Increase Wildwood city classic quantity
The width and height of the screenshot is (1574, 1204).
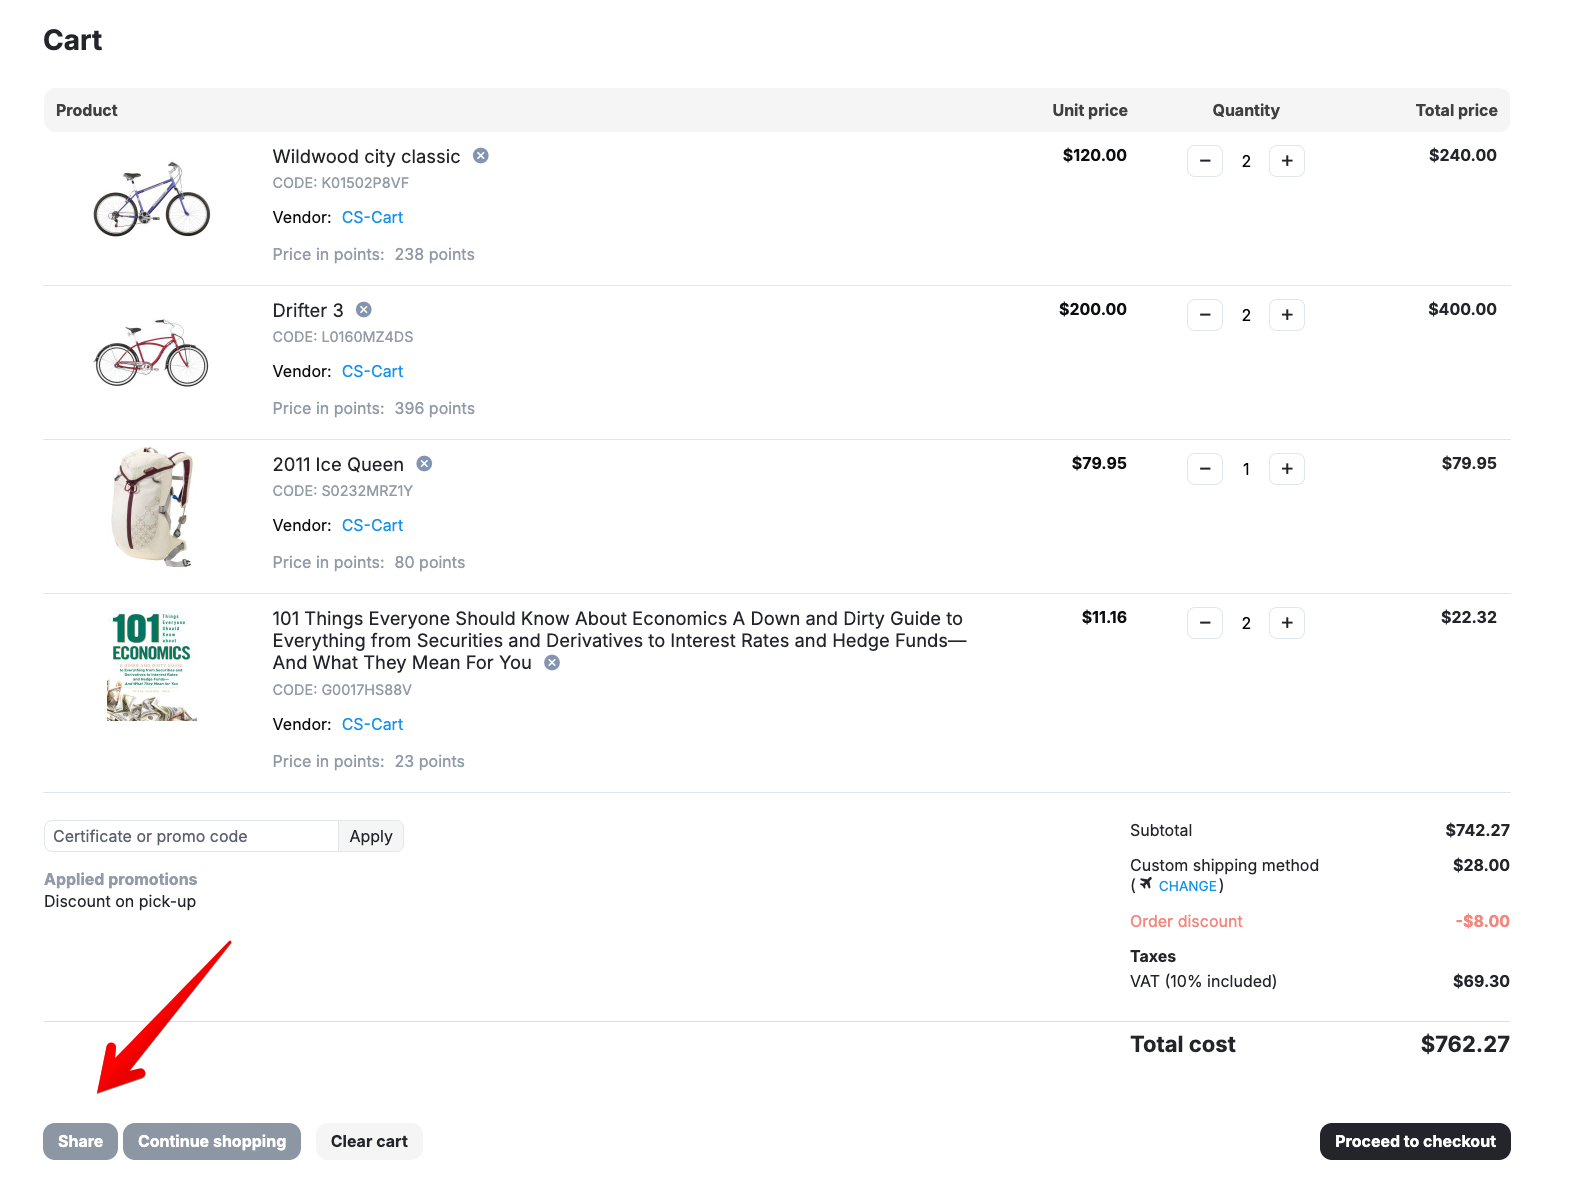1287,161
